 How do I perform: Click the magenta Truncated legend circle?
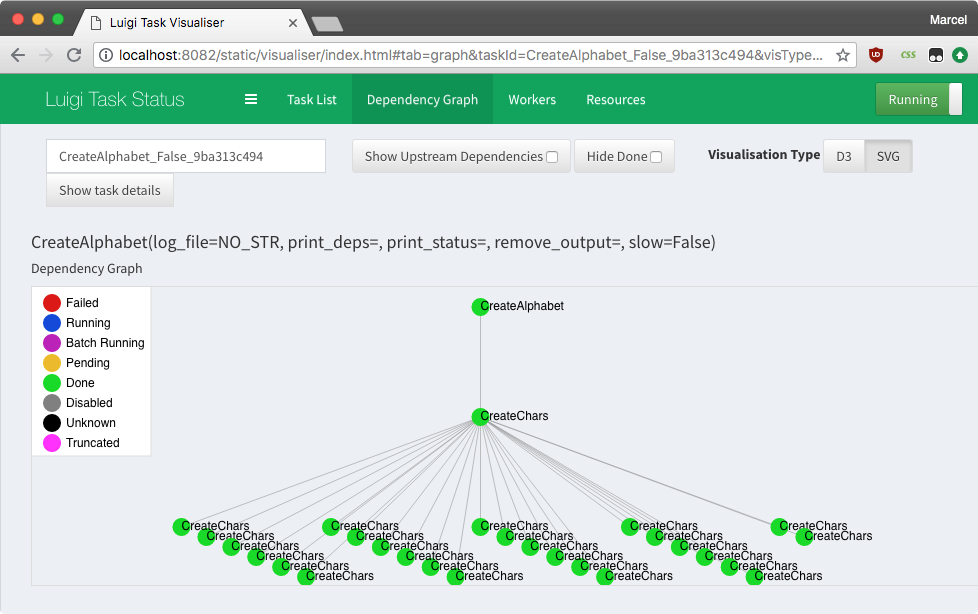pyautogui.click(x=52, y=442)
